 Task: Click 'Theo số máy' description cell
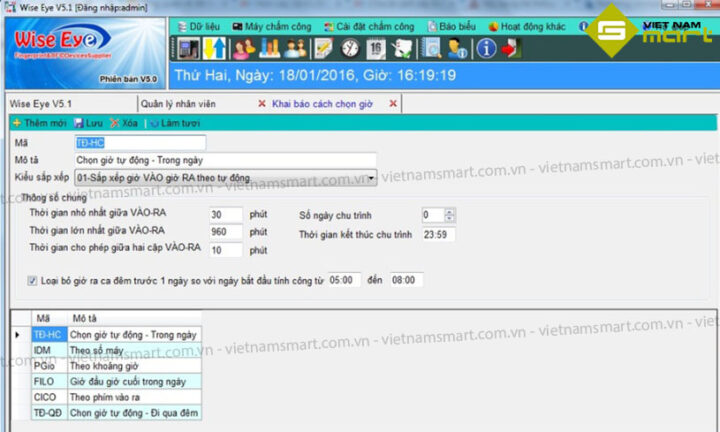coord(135,350)
